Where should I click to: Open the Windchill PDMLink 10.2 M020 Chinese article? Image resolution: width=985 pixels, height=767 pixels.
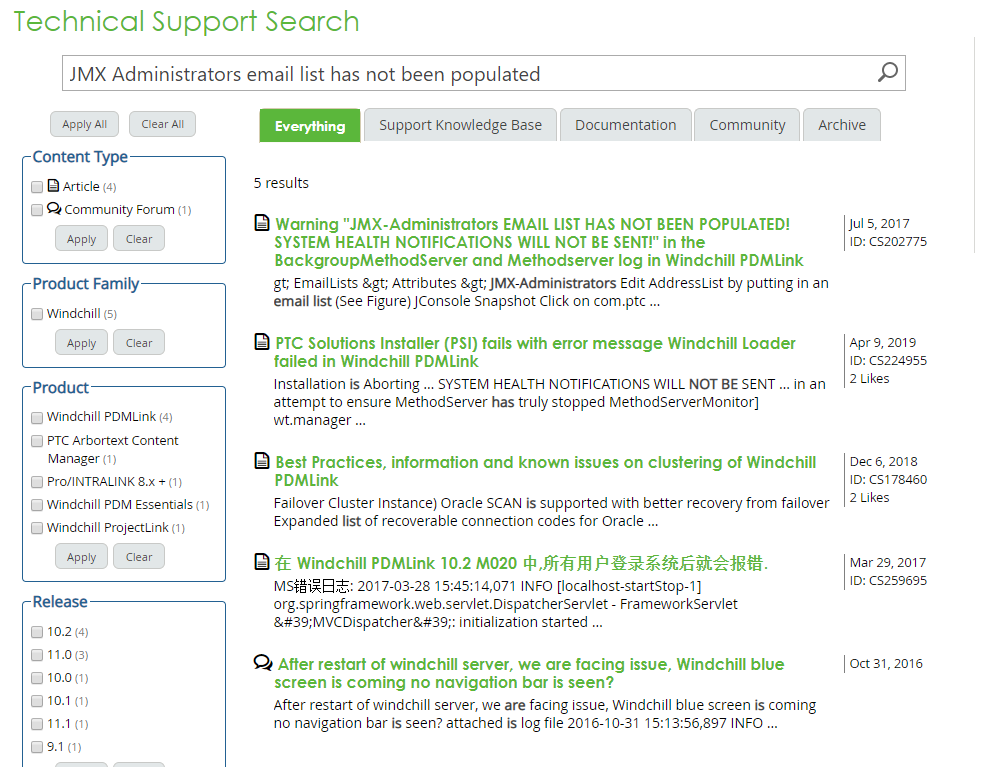click(521, 563)
